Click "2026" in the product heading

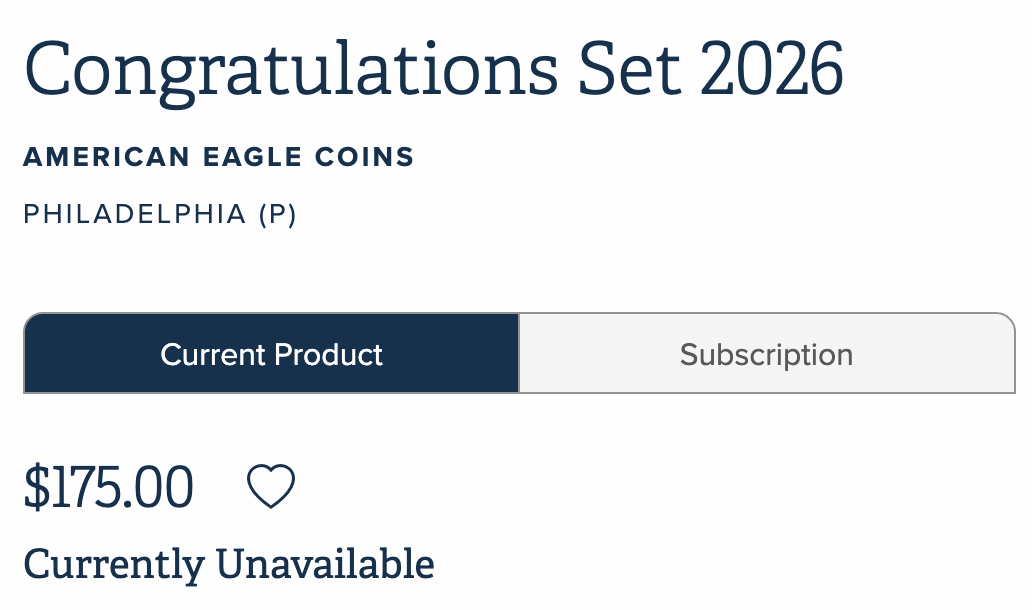coord(772,70)
